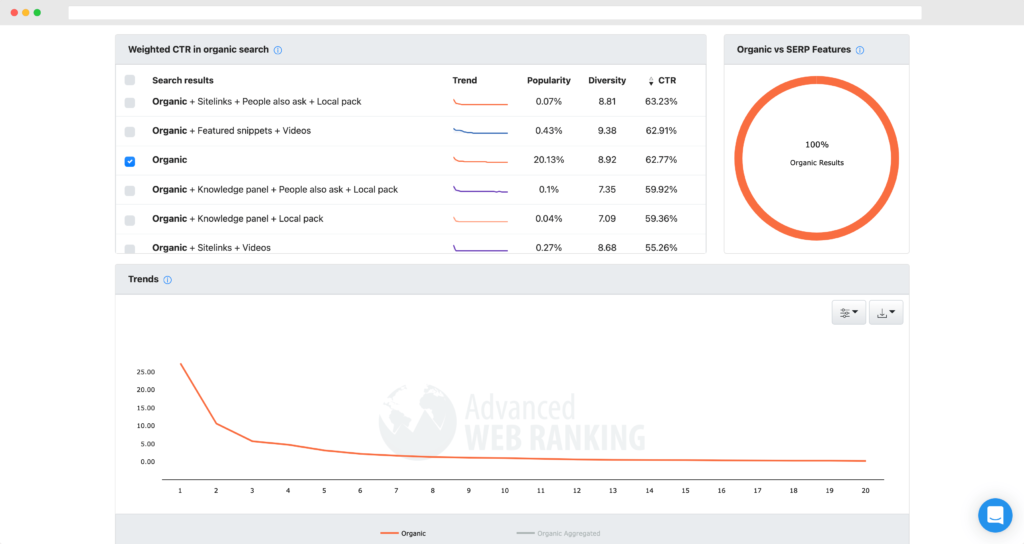Check Organic + Sitelinks + Videos row
This screenshot has width=1024, height=544.
[130, 249]
